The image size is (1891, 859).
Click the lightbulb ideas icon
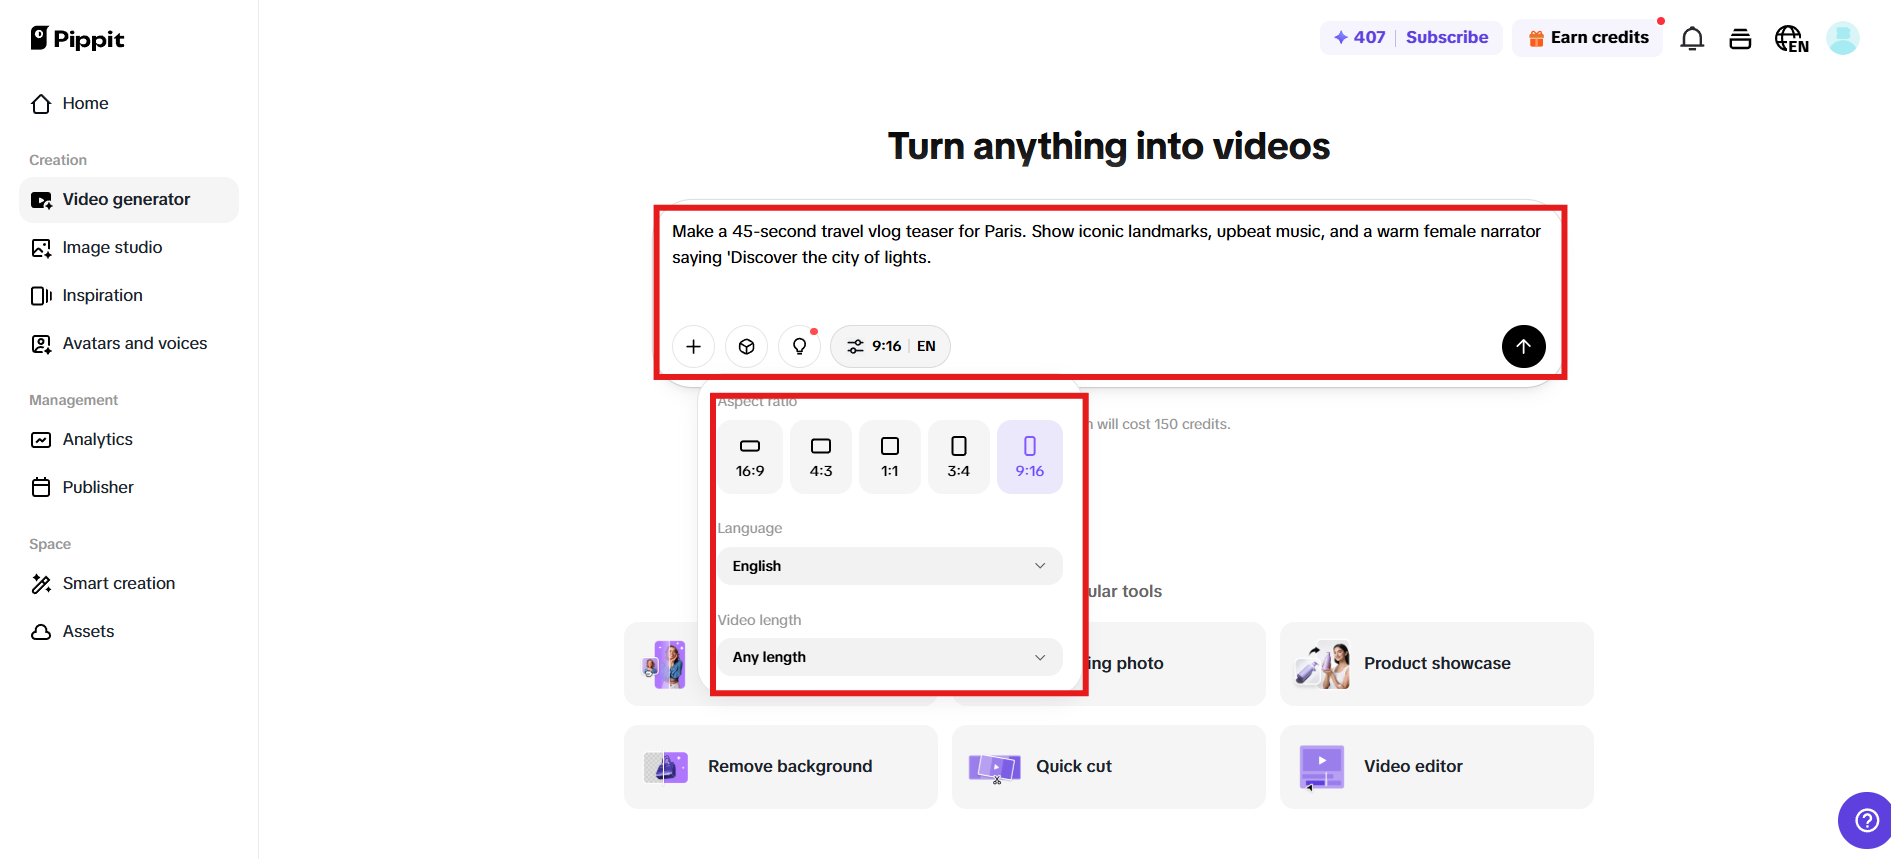point(799,346)
